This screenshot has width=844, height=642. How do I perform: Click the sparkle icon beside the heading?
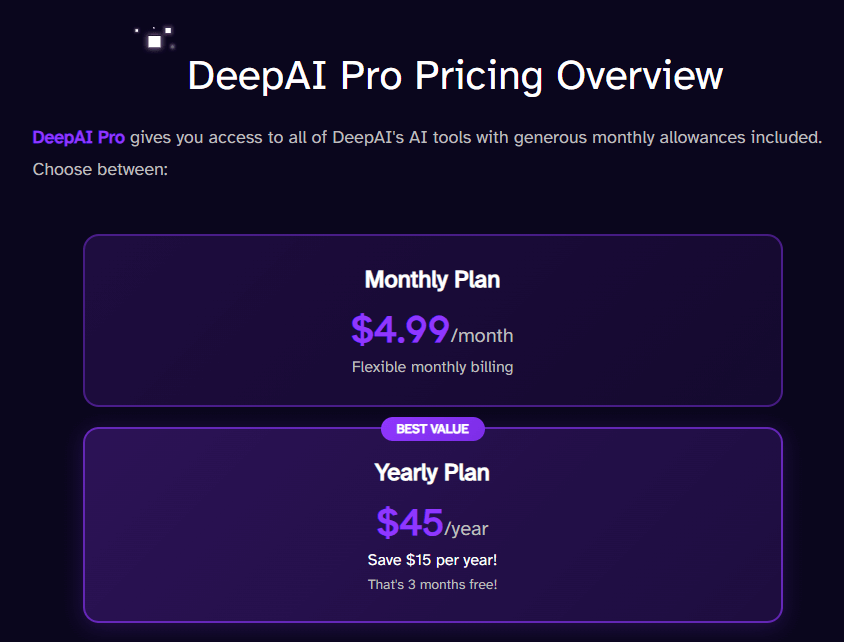point(155,38)
